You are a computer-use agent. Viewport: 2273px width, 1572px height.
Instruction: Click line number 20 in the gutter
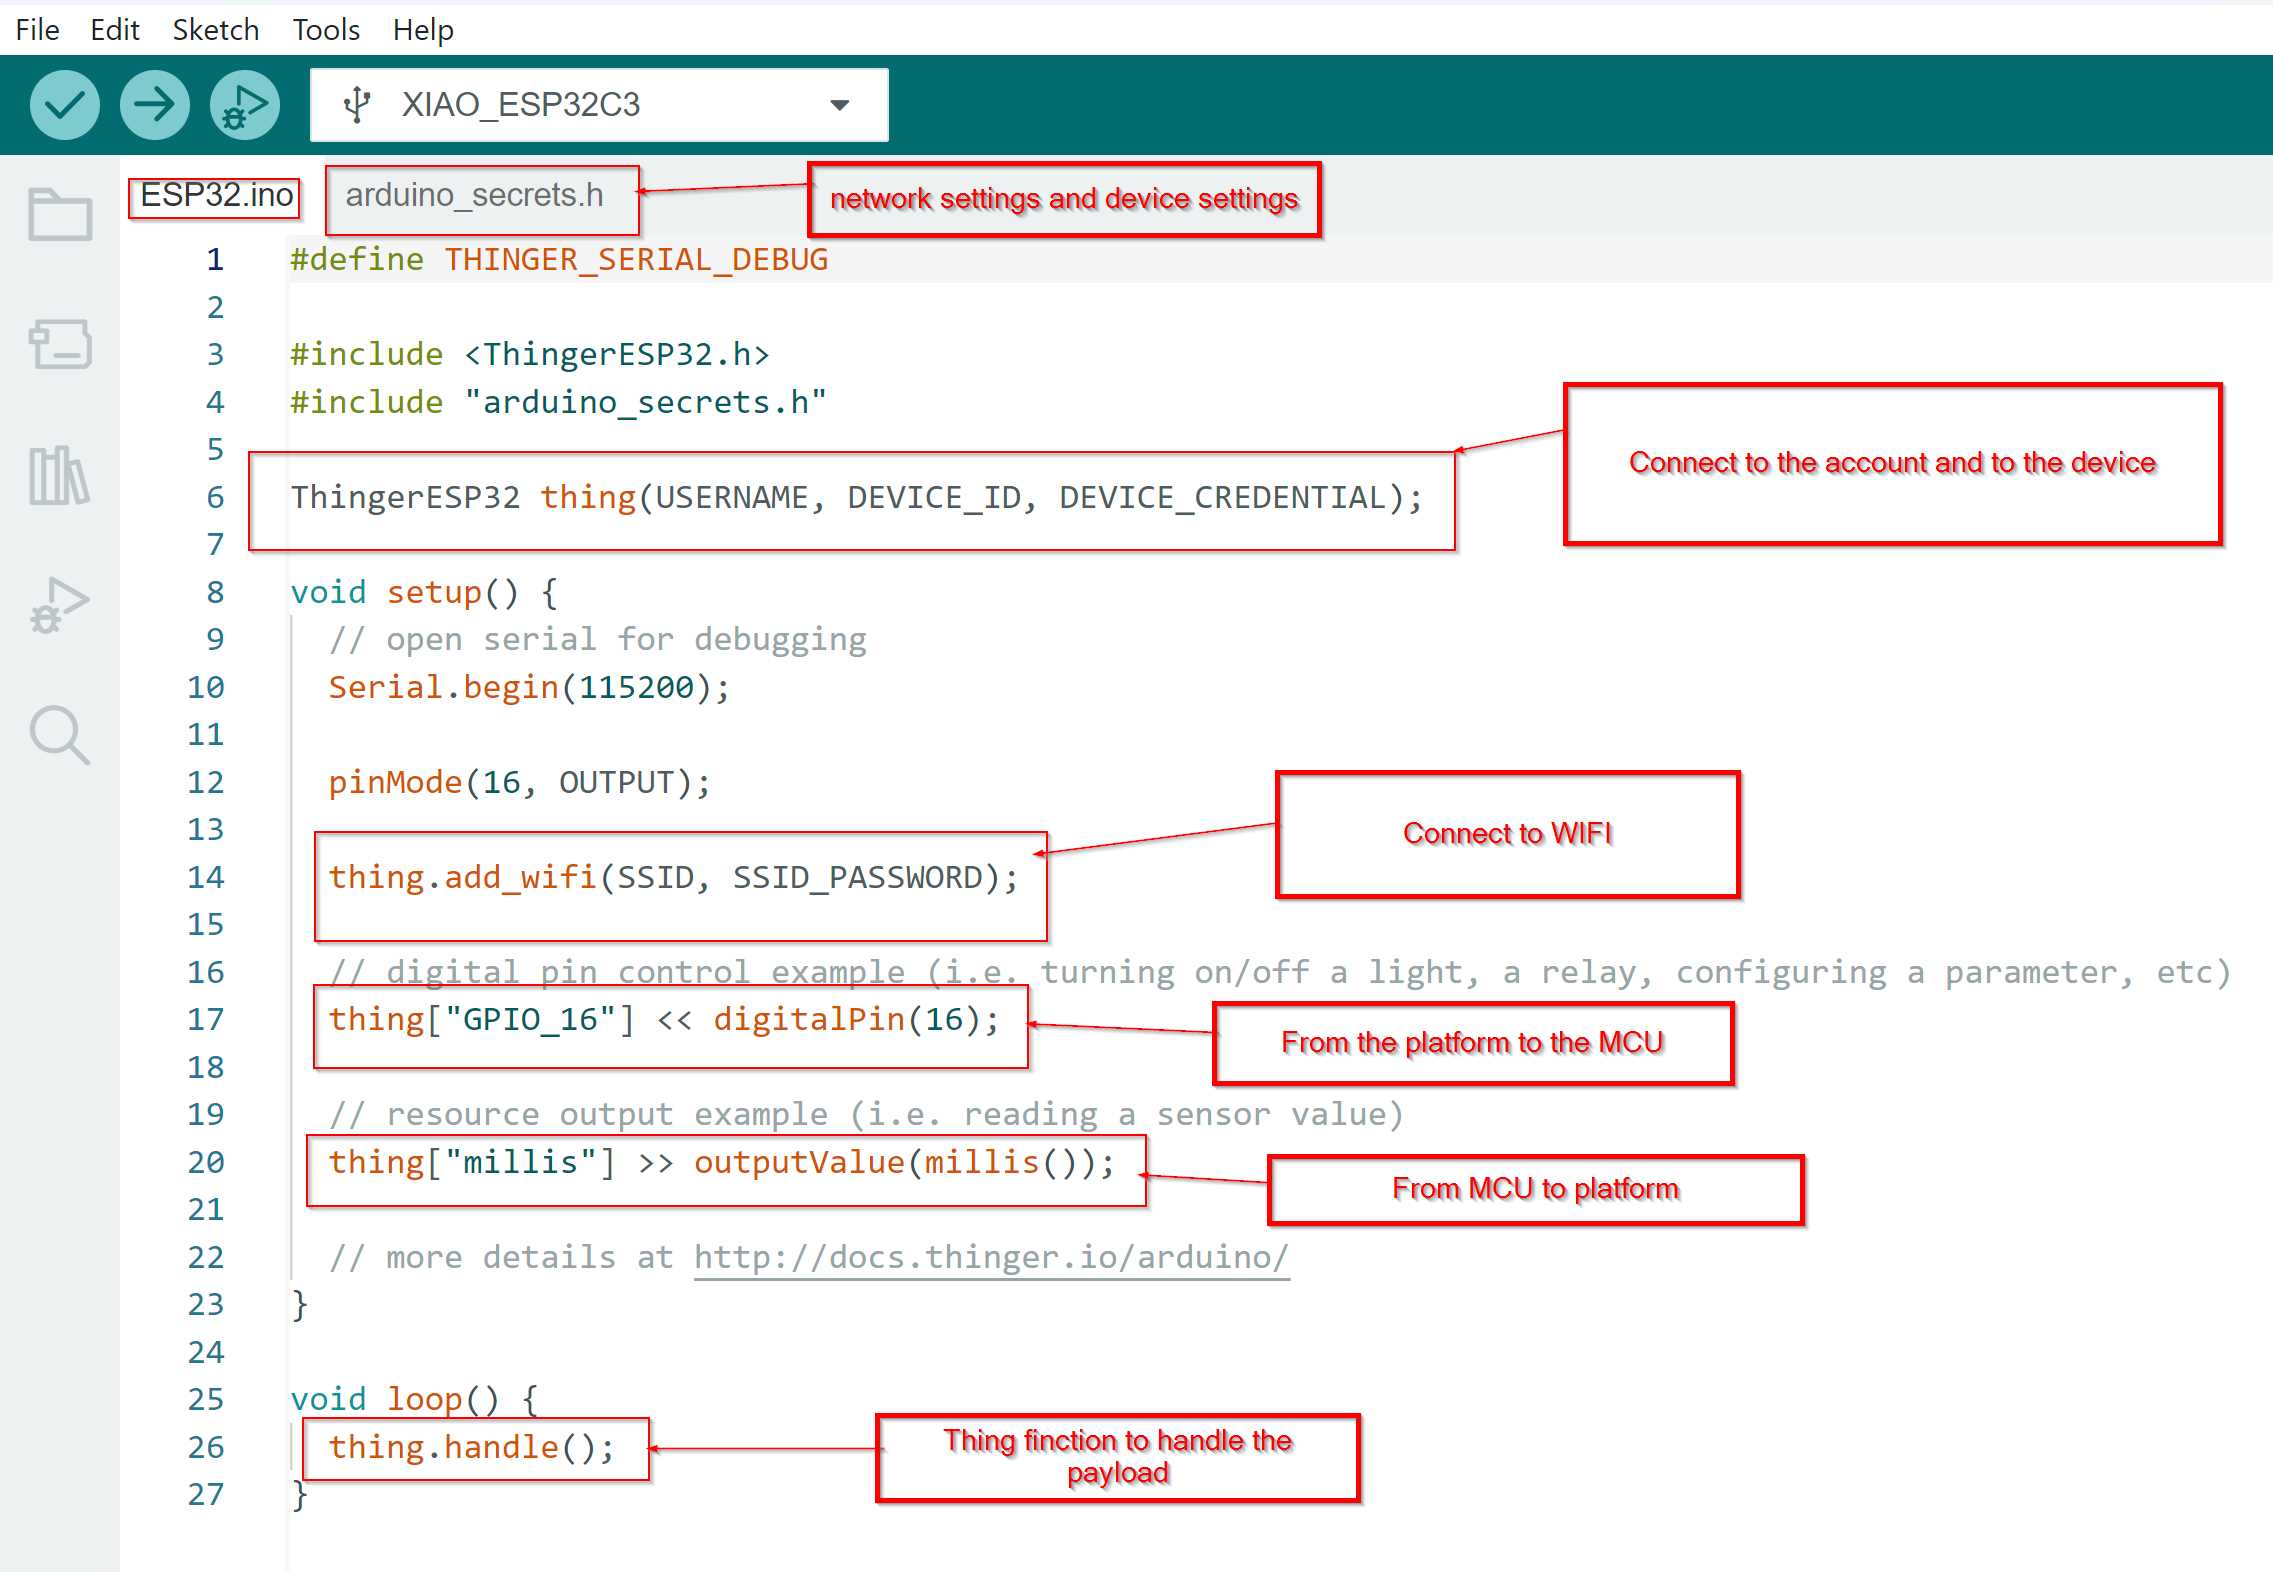pyautogui.click(x=206, y=1162)
